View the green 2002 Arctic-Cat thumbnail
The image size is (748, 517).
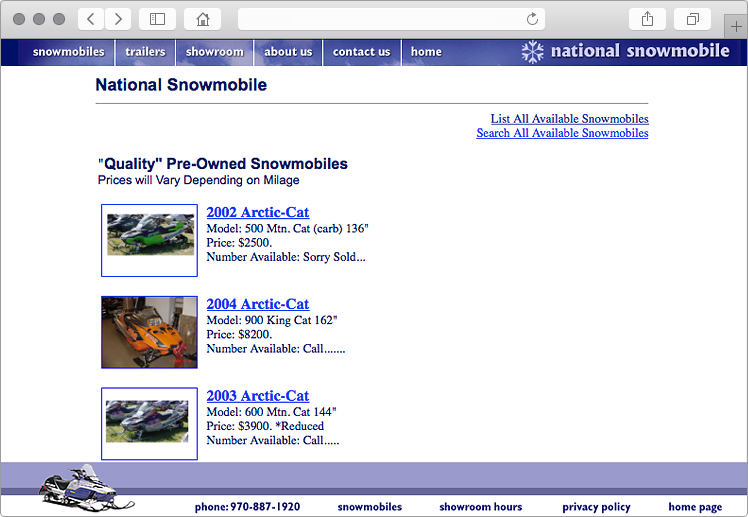(149, 240)
